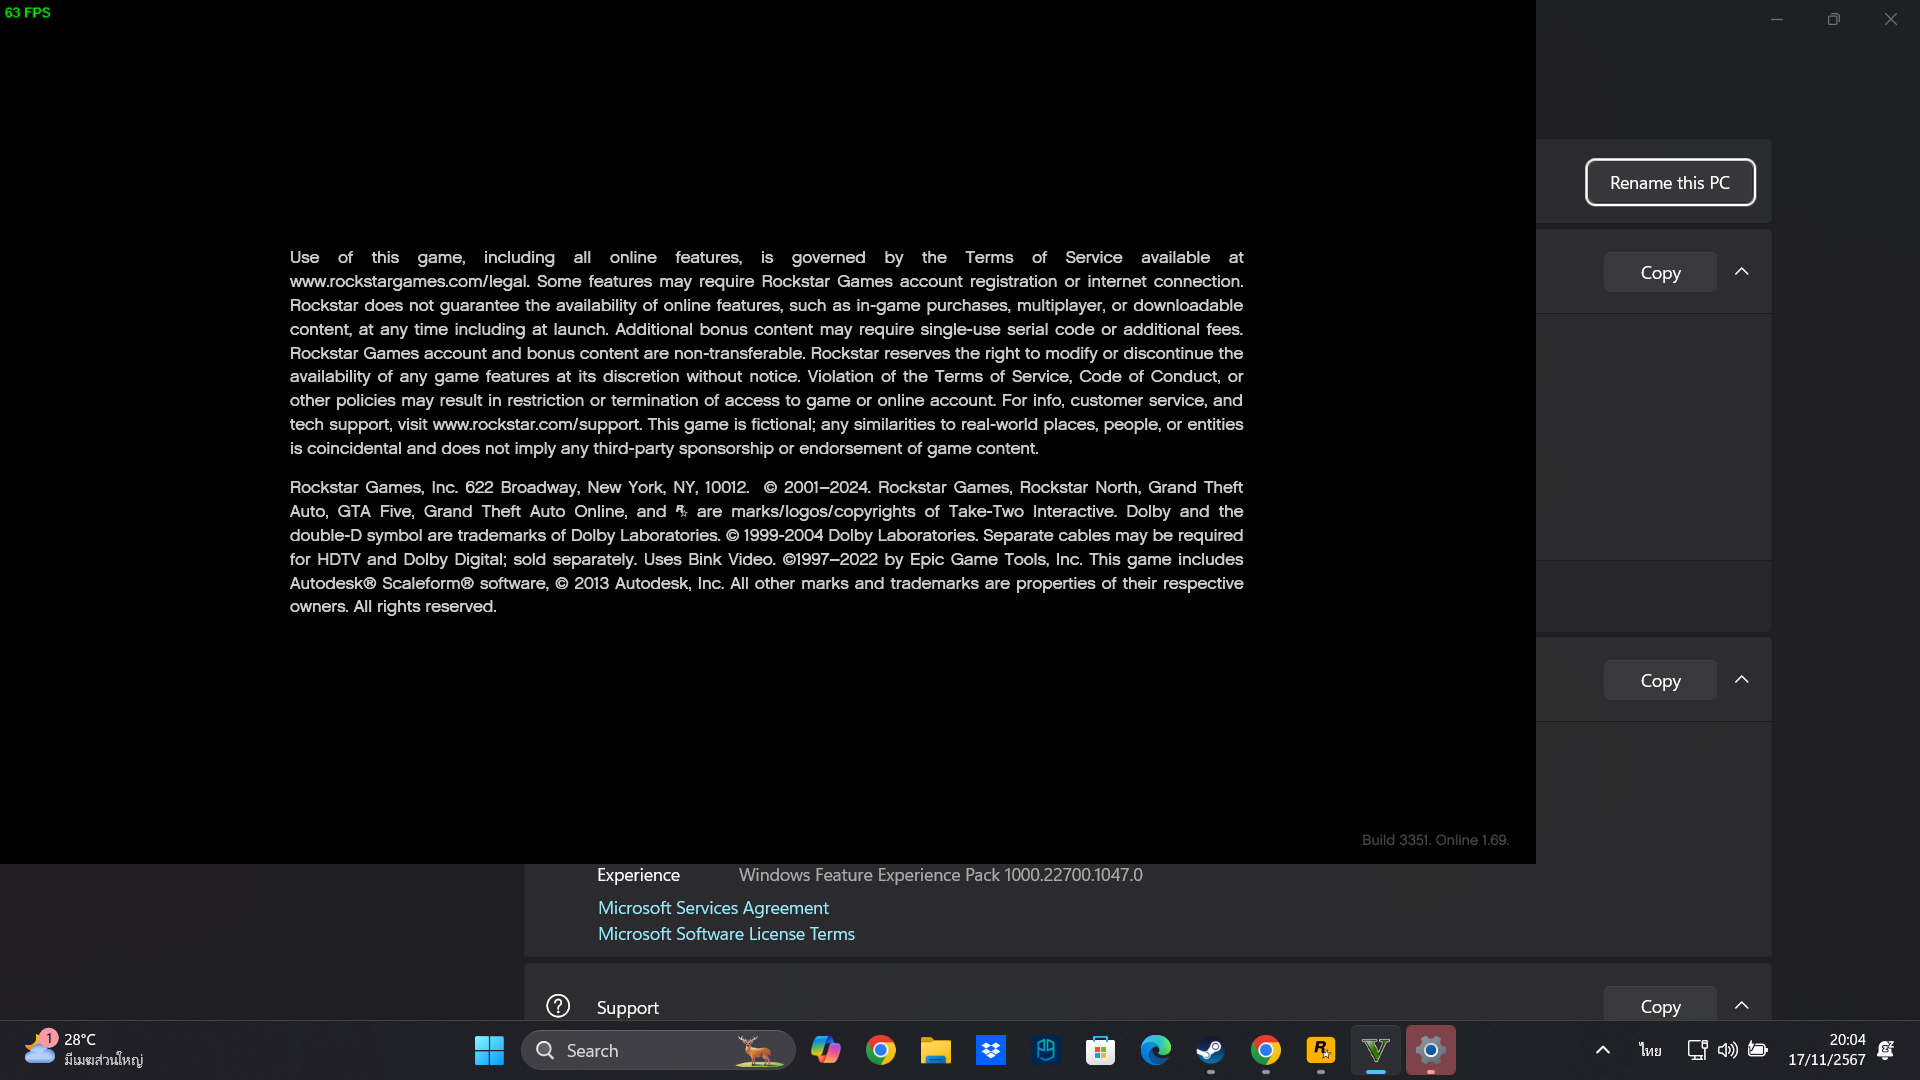Viewport: 1920px width, 1080px height.
Task: Open the Microsoft Software License Terms link
Action: coord(726,933)
